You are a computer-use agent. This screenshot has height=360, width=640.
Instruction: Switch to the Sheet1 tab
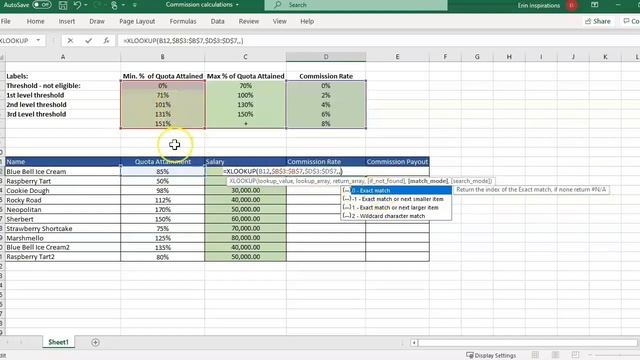(58, 342)
